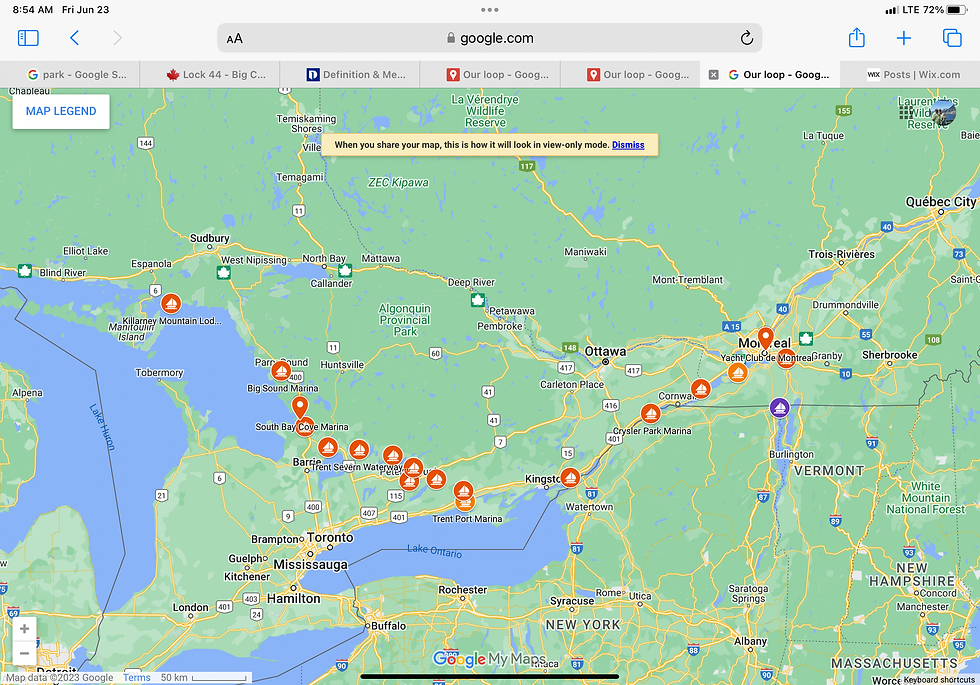Select the orange pin on Montreal
The width and height of the screenshot is (980, 685).
tap(766, 338)
